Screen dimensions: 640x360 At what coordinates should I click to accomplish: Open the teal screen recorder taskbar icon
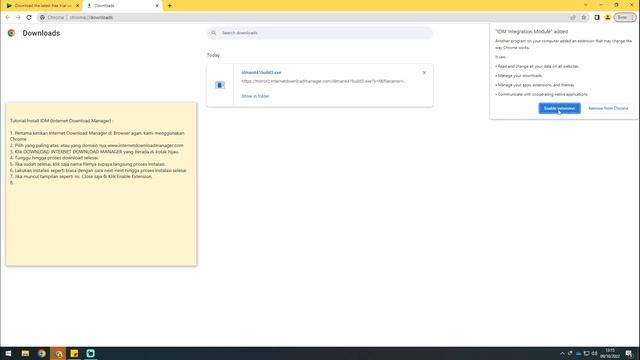click(x=91, y=353)
